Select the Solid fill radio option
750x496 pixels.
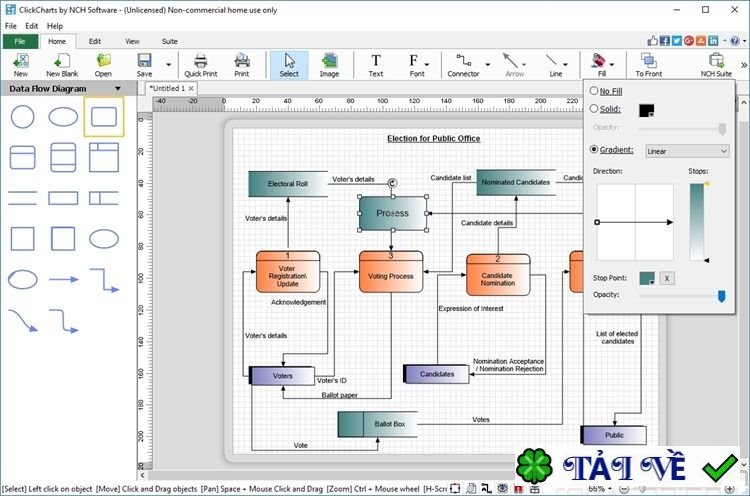(594, 109)
